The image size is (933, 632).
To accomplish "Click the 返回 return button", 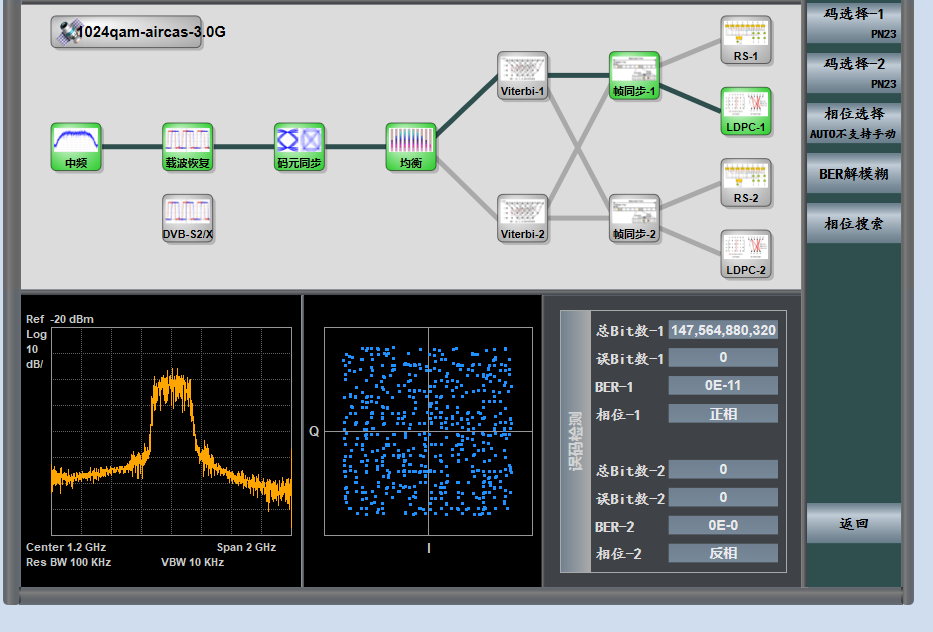I will (853, 523).
